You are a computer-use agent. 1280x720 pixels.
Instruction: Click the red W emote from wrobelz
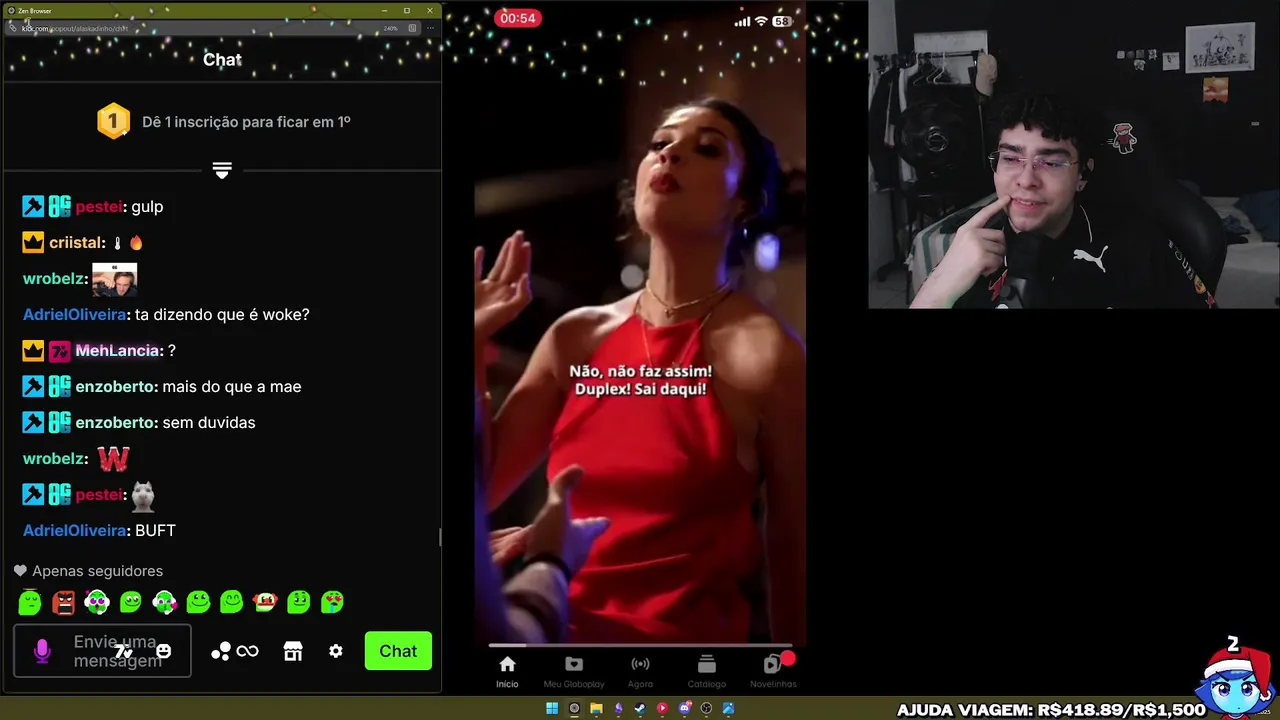pyautogui.click(x=113, y=459)
